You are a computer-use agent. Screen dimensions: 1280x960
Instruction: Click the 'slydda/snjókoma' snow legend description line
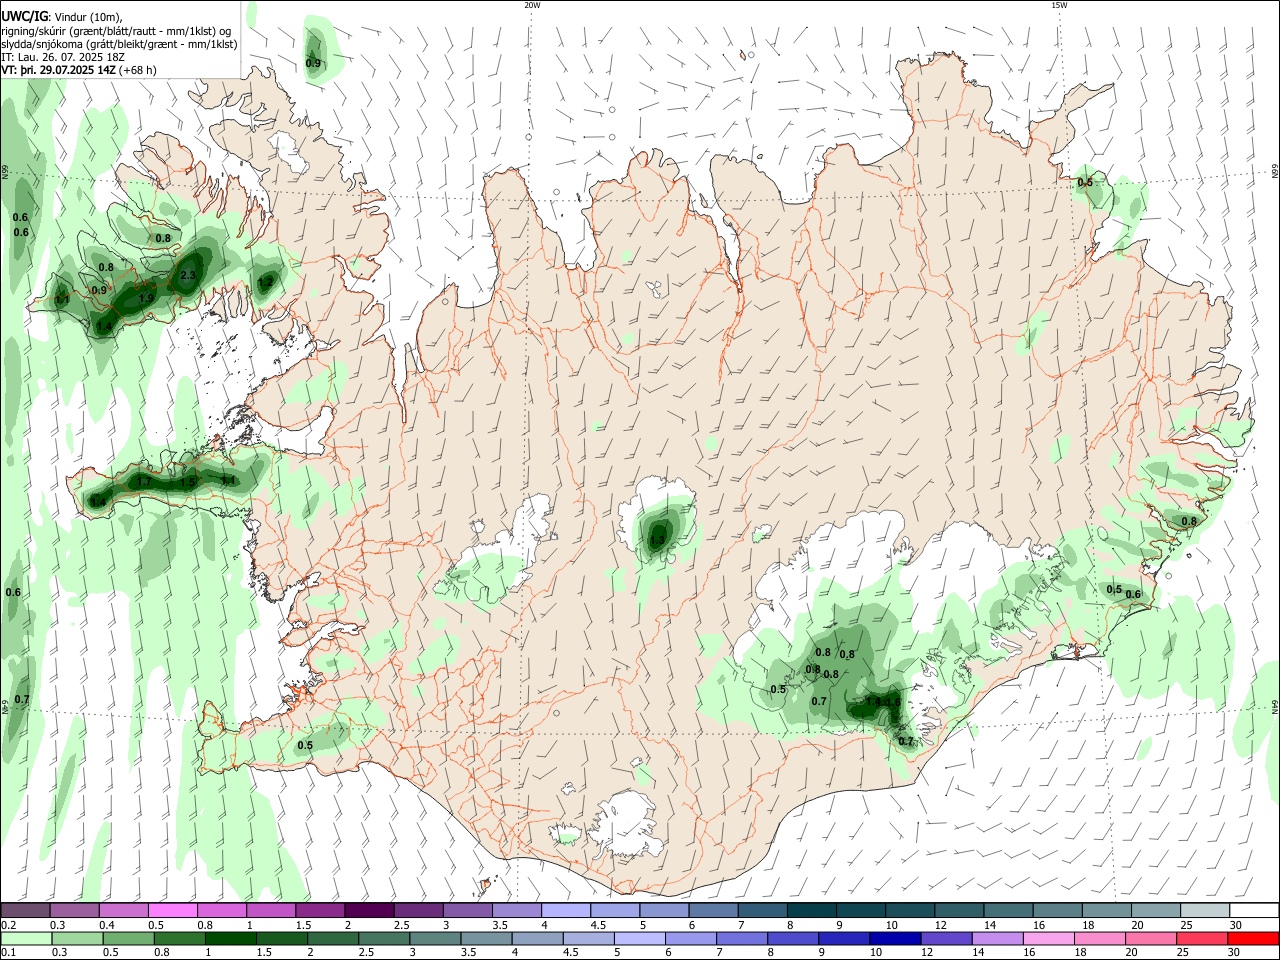click(x=118, y=44)
